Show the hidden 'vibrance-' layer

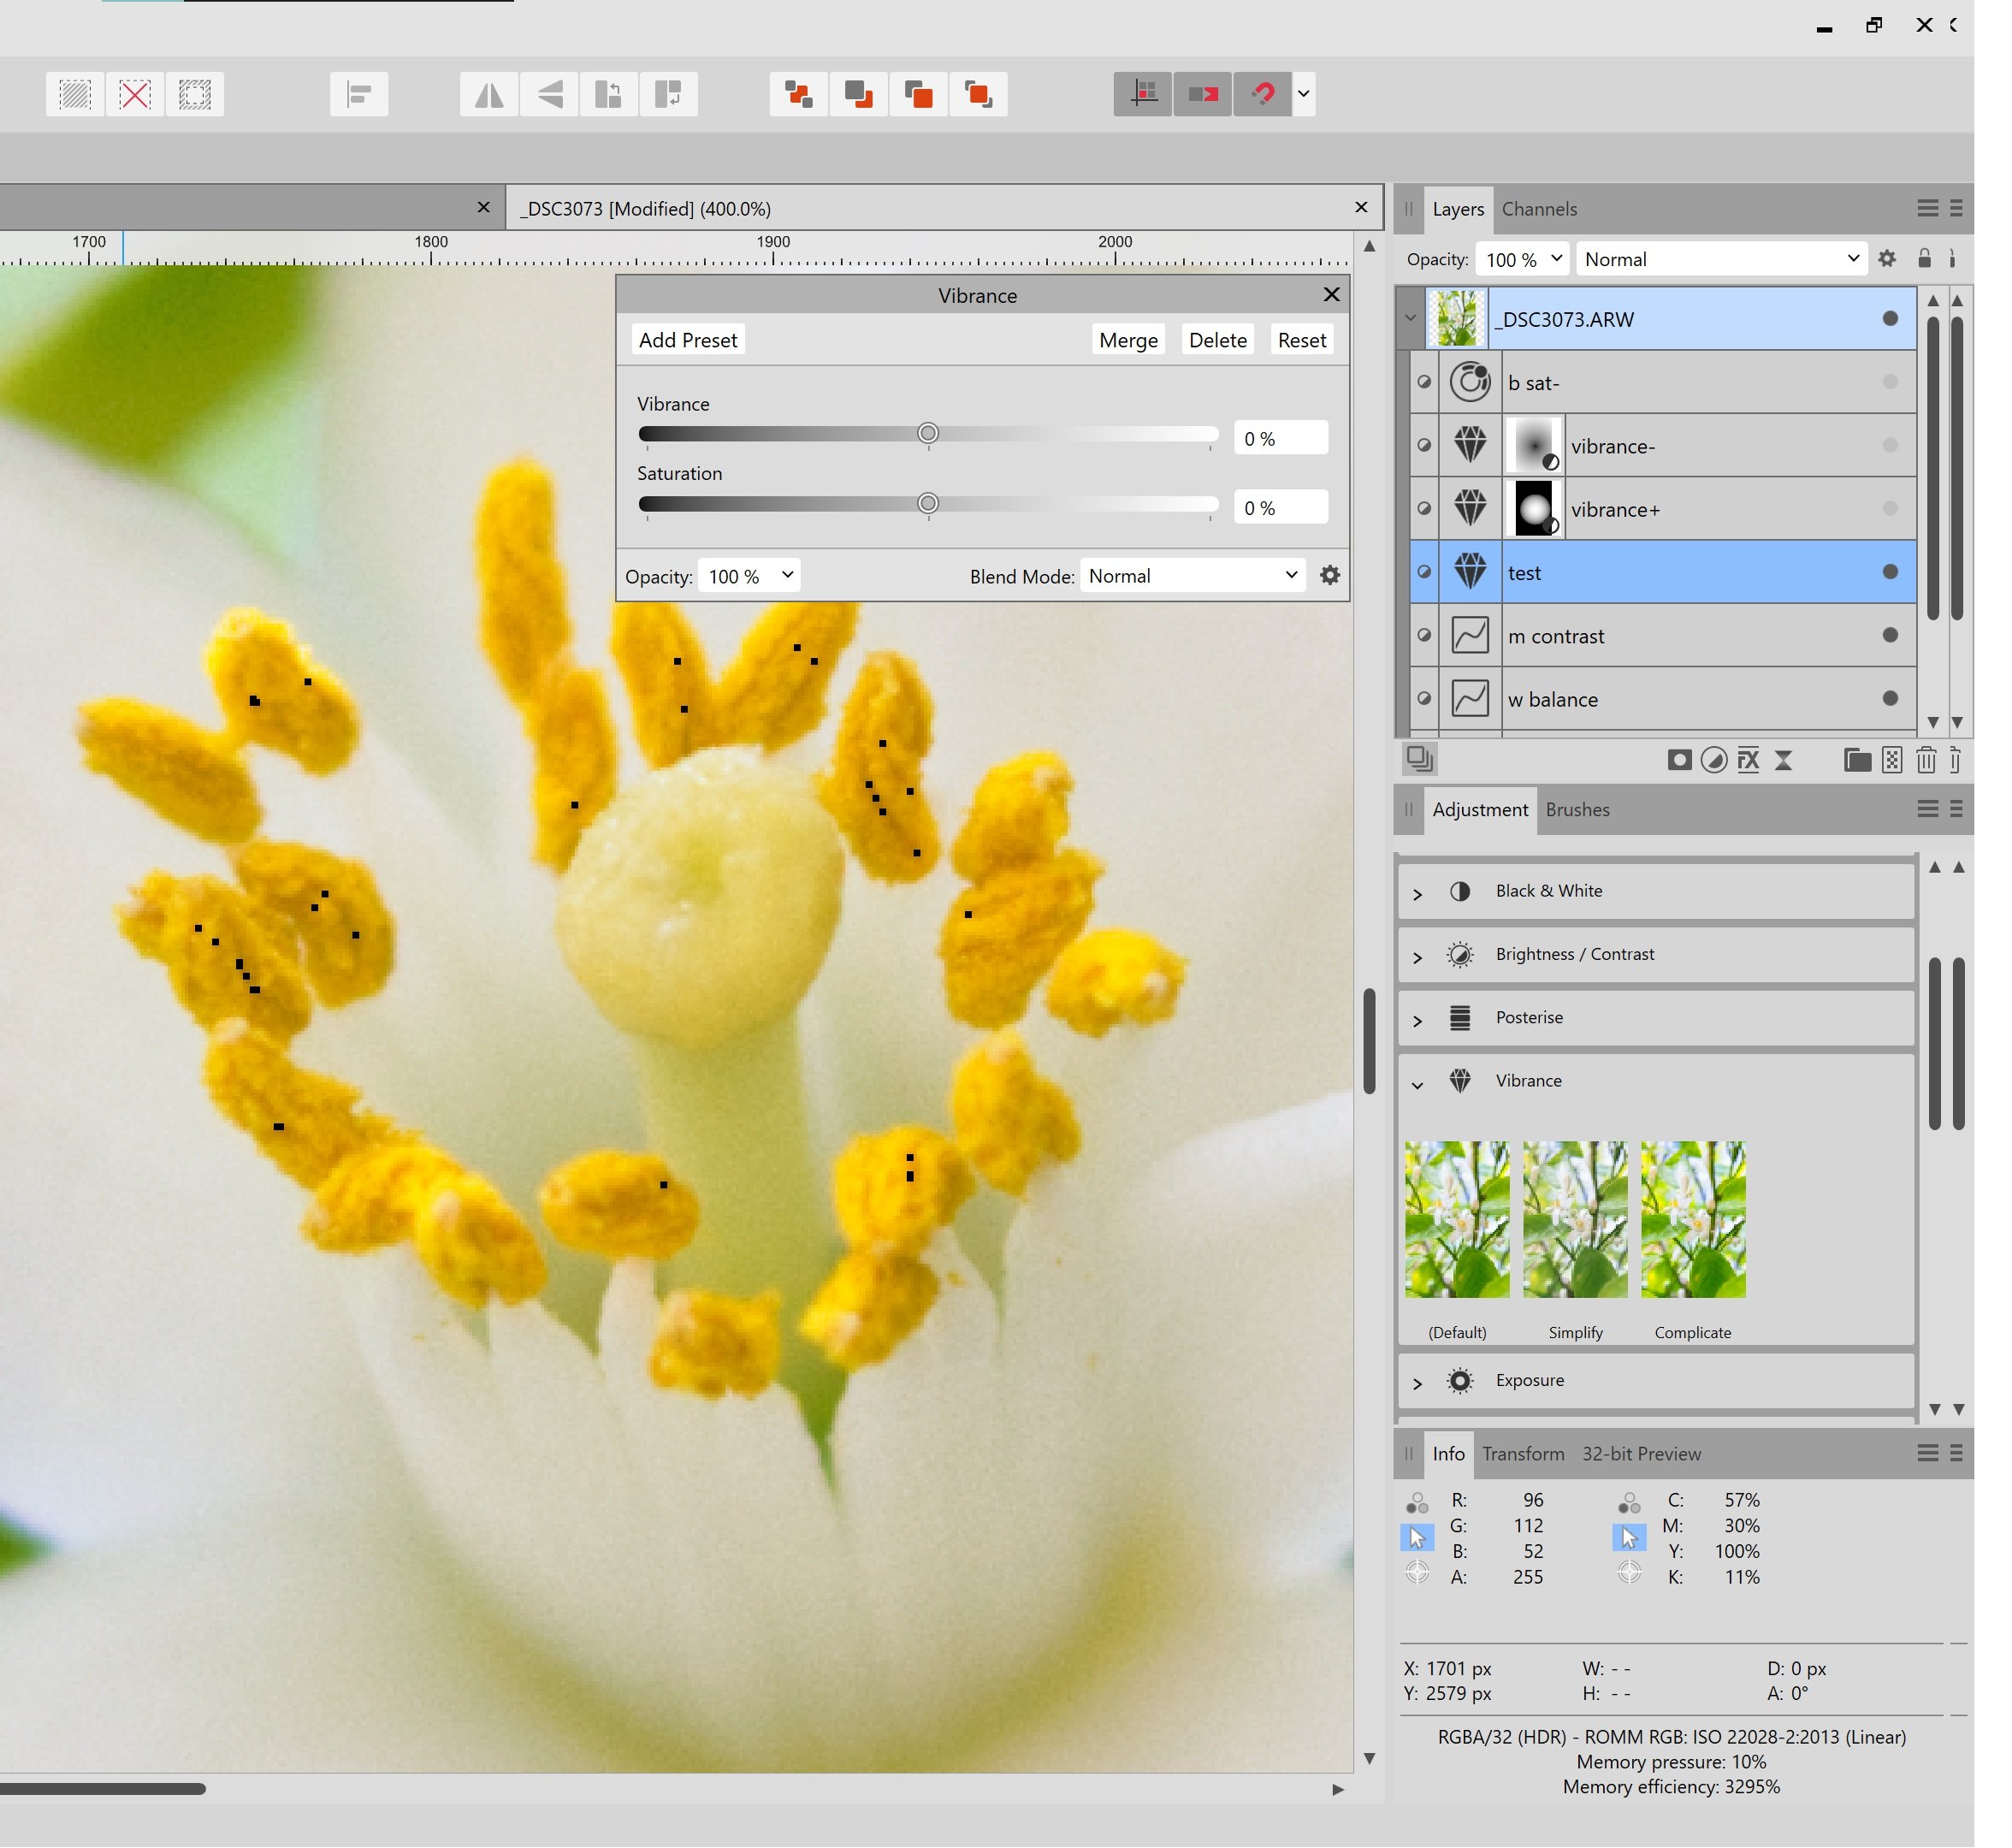1890,445
